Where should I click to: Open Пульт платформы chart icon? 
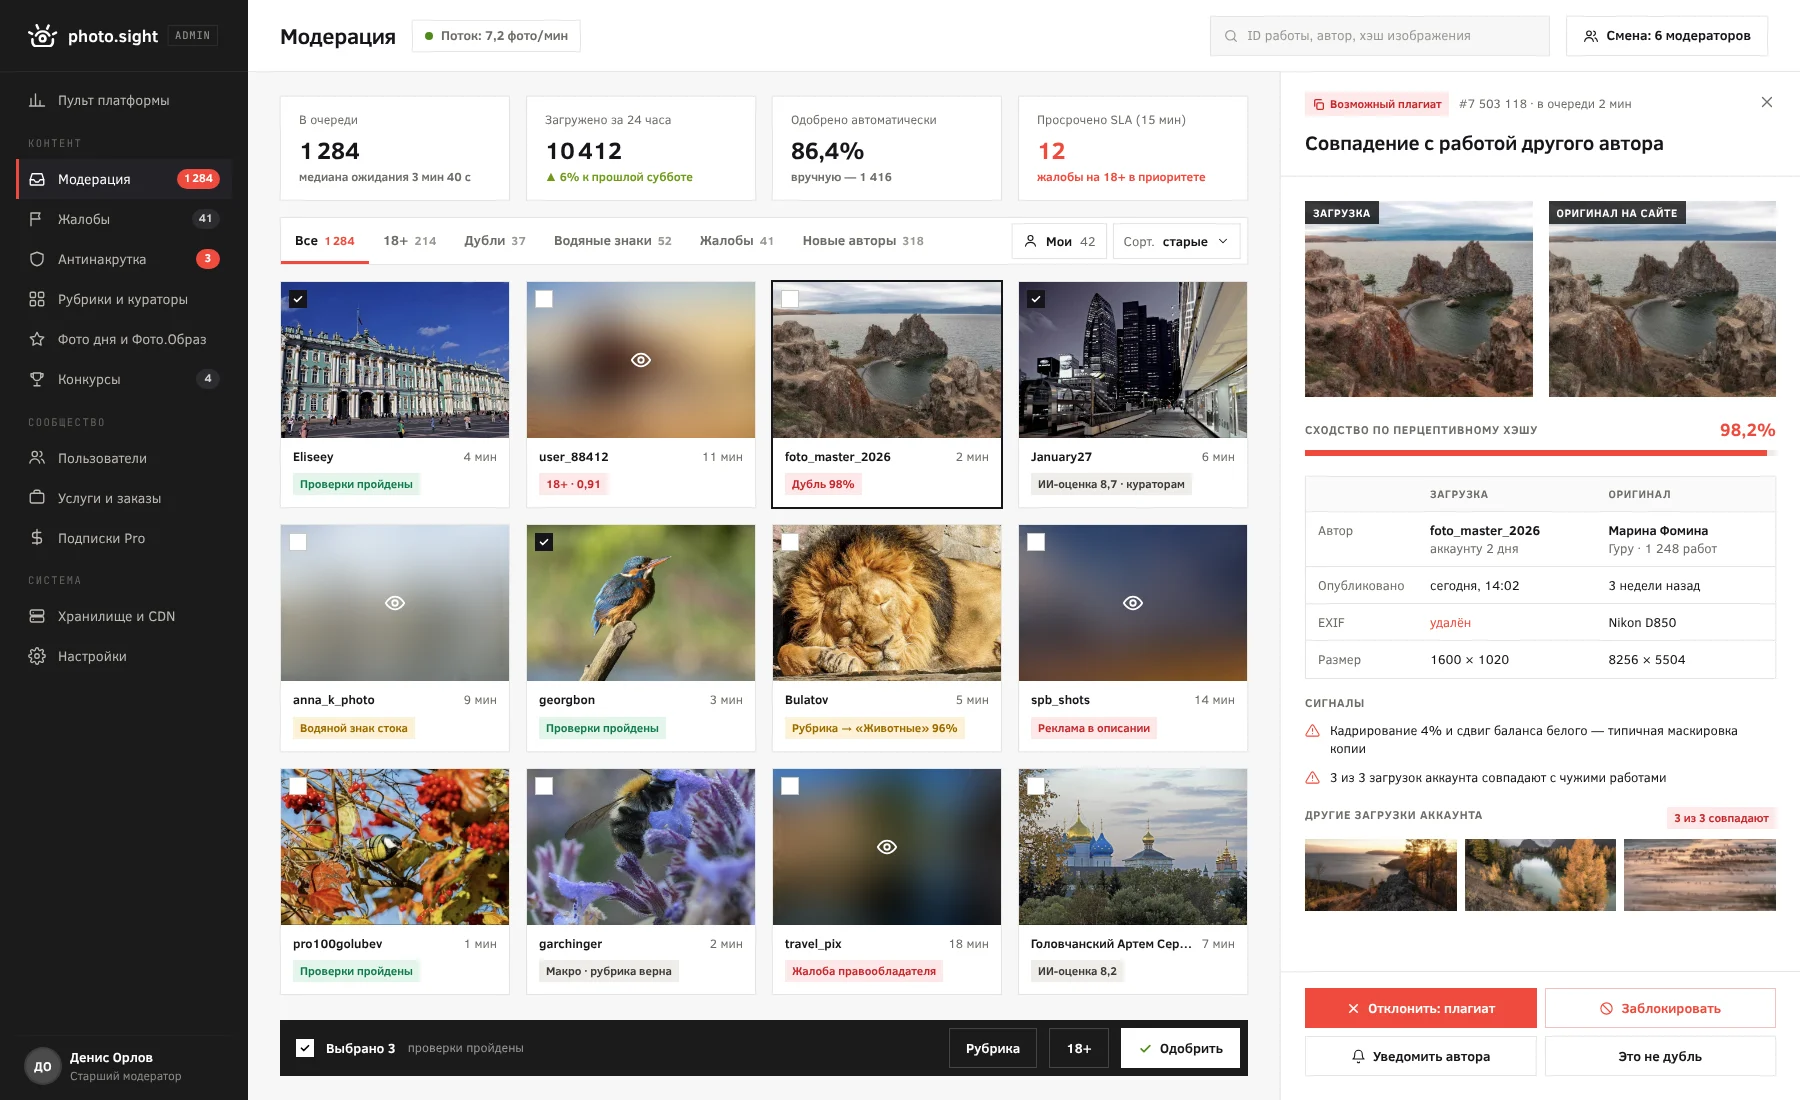37,100
